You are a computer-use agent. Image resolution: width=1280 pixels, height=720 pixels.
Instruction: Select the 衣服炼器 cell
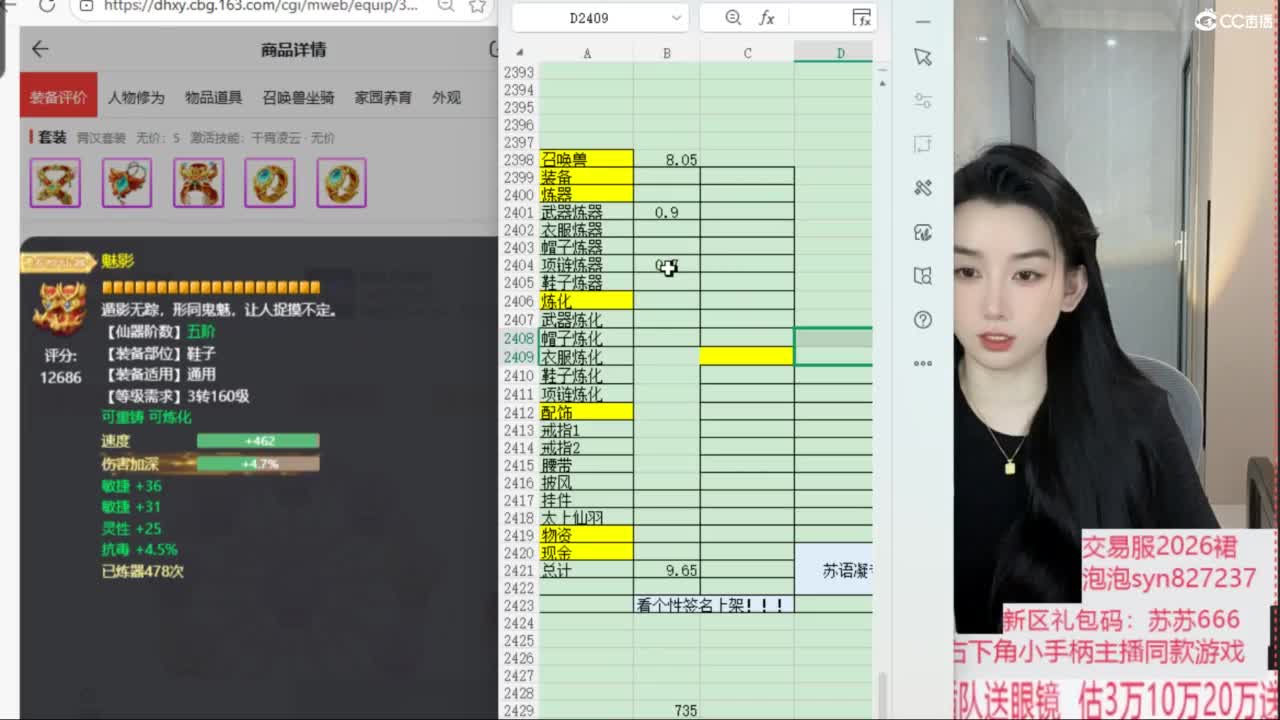pyautogui.click(x=587, y=230)
